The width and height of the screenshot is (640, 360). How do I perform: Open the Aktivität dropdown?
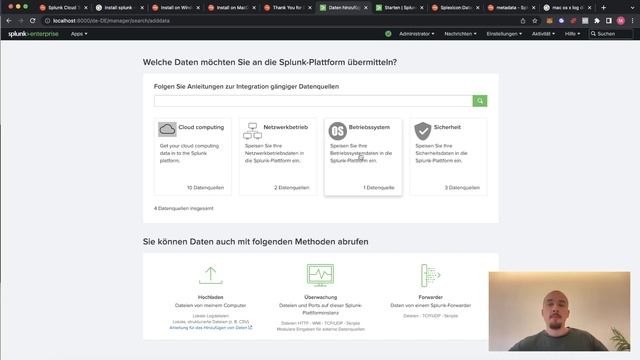tap(543, 34)
